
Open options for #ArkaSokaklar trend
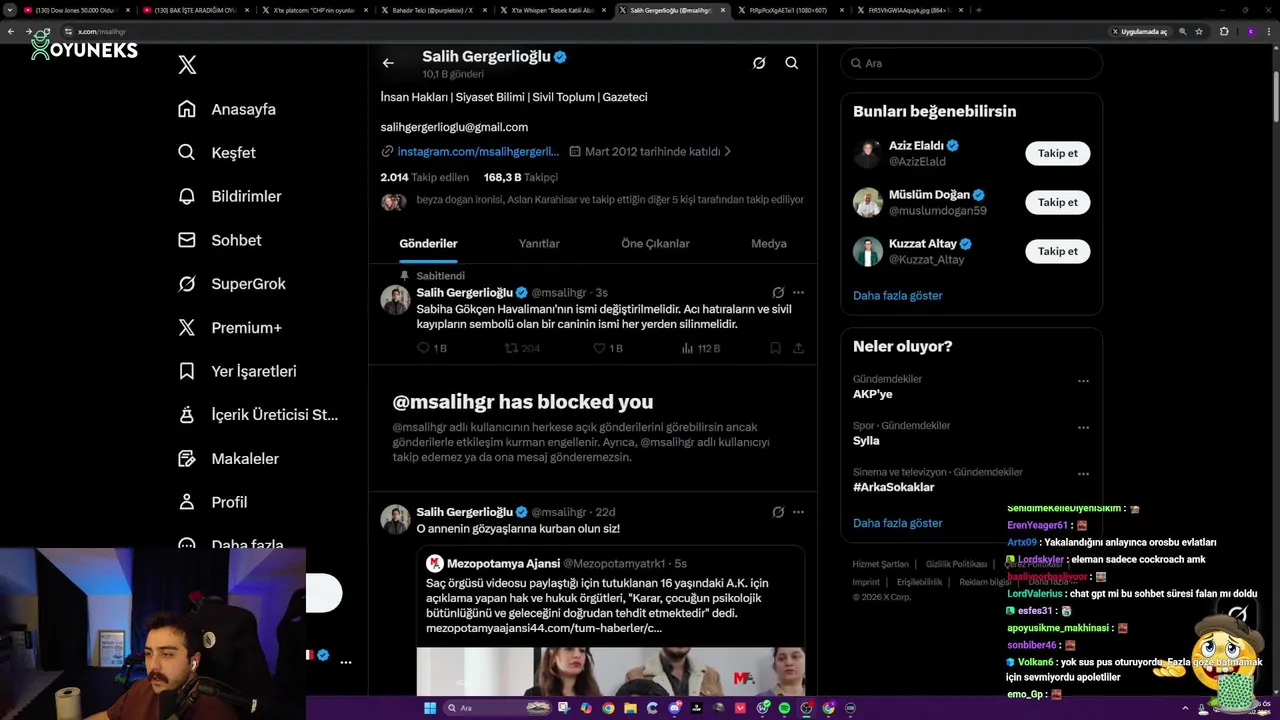(x=1083, y=474)
